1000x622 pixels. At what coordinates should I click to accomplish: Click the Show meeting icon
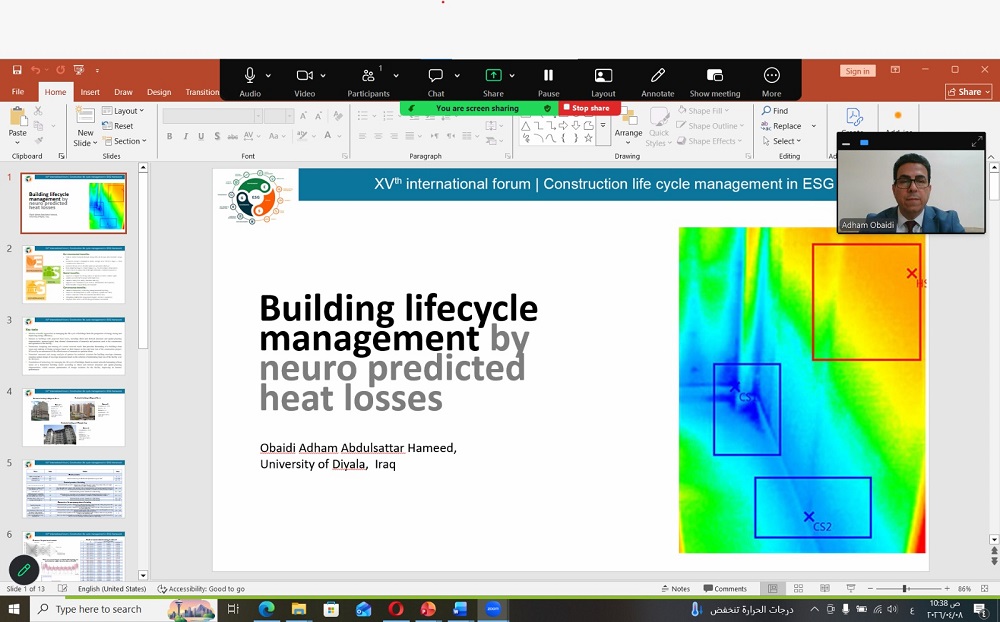(x=714, y=76)
